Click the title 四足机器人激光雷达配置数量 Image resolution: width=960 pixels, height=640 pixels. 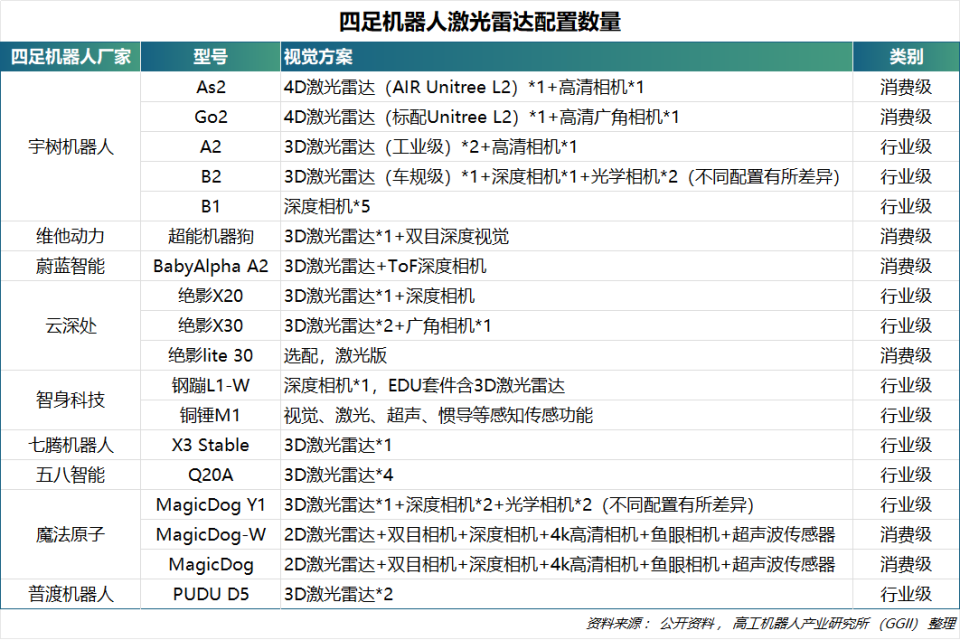[479, 21]
